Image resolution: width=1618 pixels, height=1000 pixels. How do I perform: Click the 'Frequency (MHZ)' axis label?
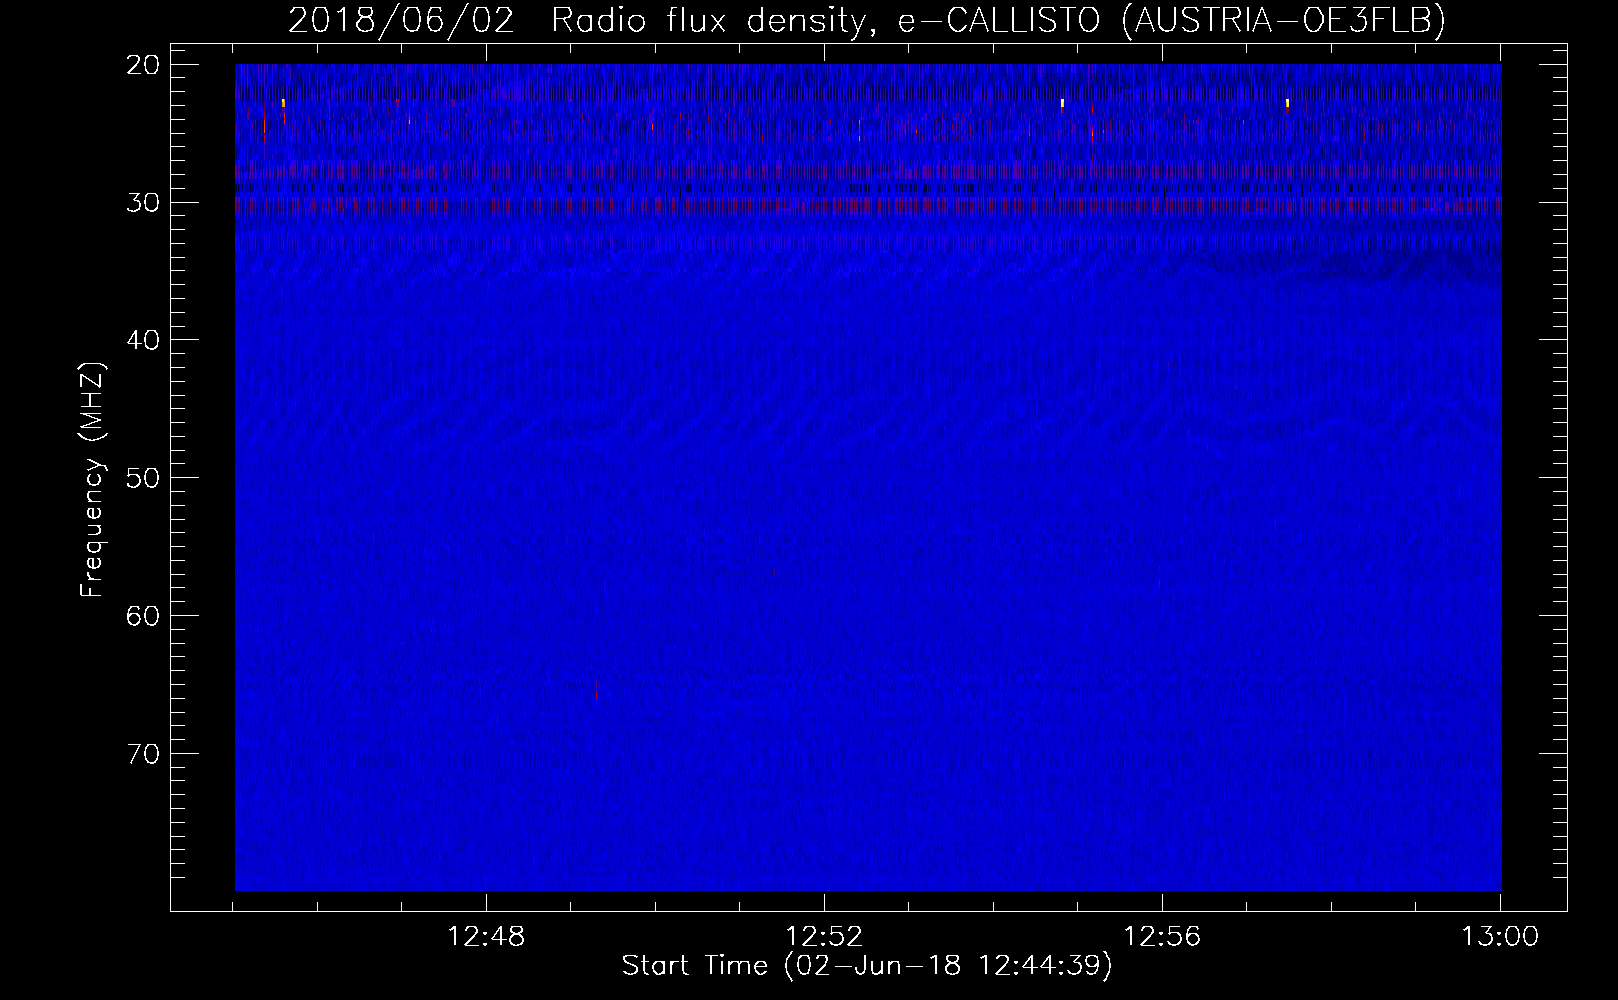point(92,480)
